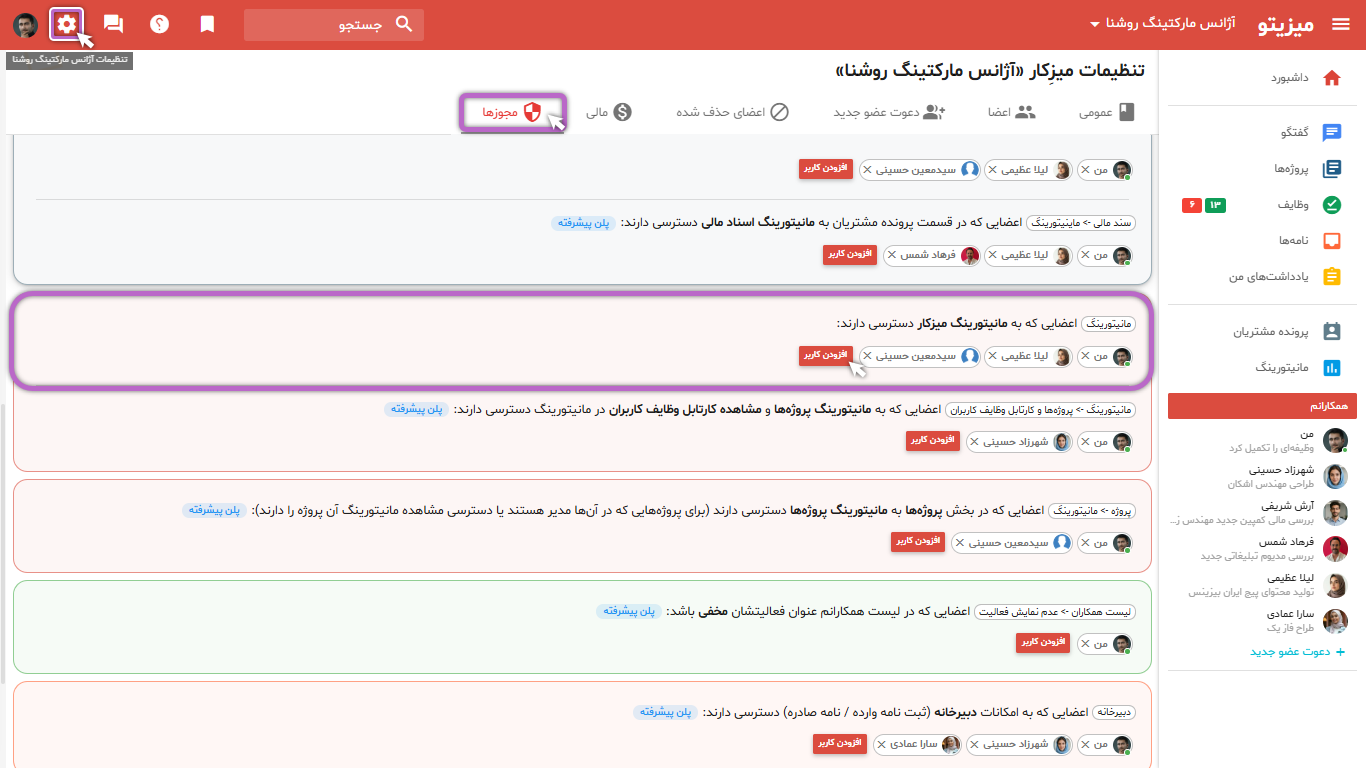Open the دعوت عضو جدید tab

point(890,112)
